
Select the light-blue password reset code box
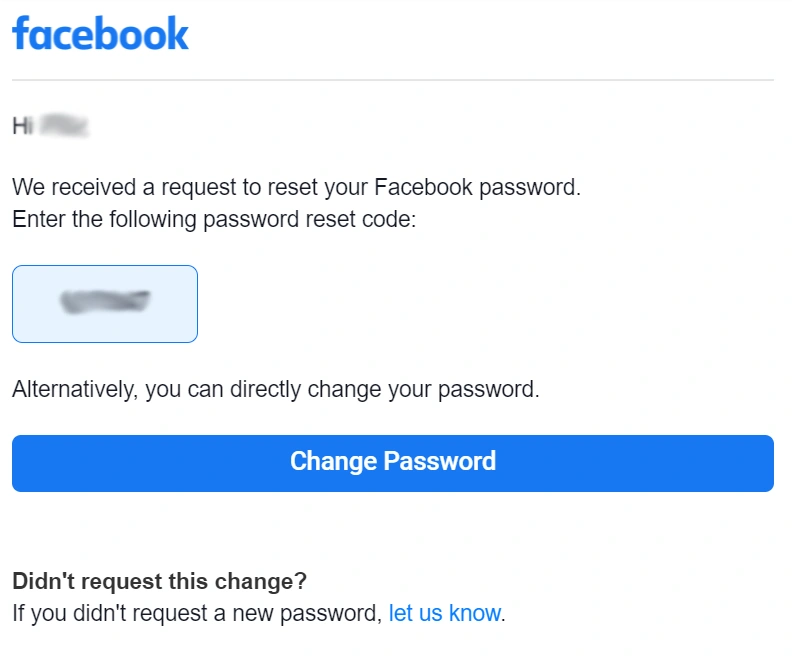click(105, 303)
